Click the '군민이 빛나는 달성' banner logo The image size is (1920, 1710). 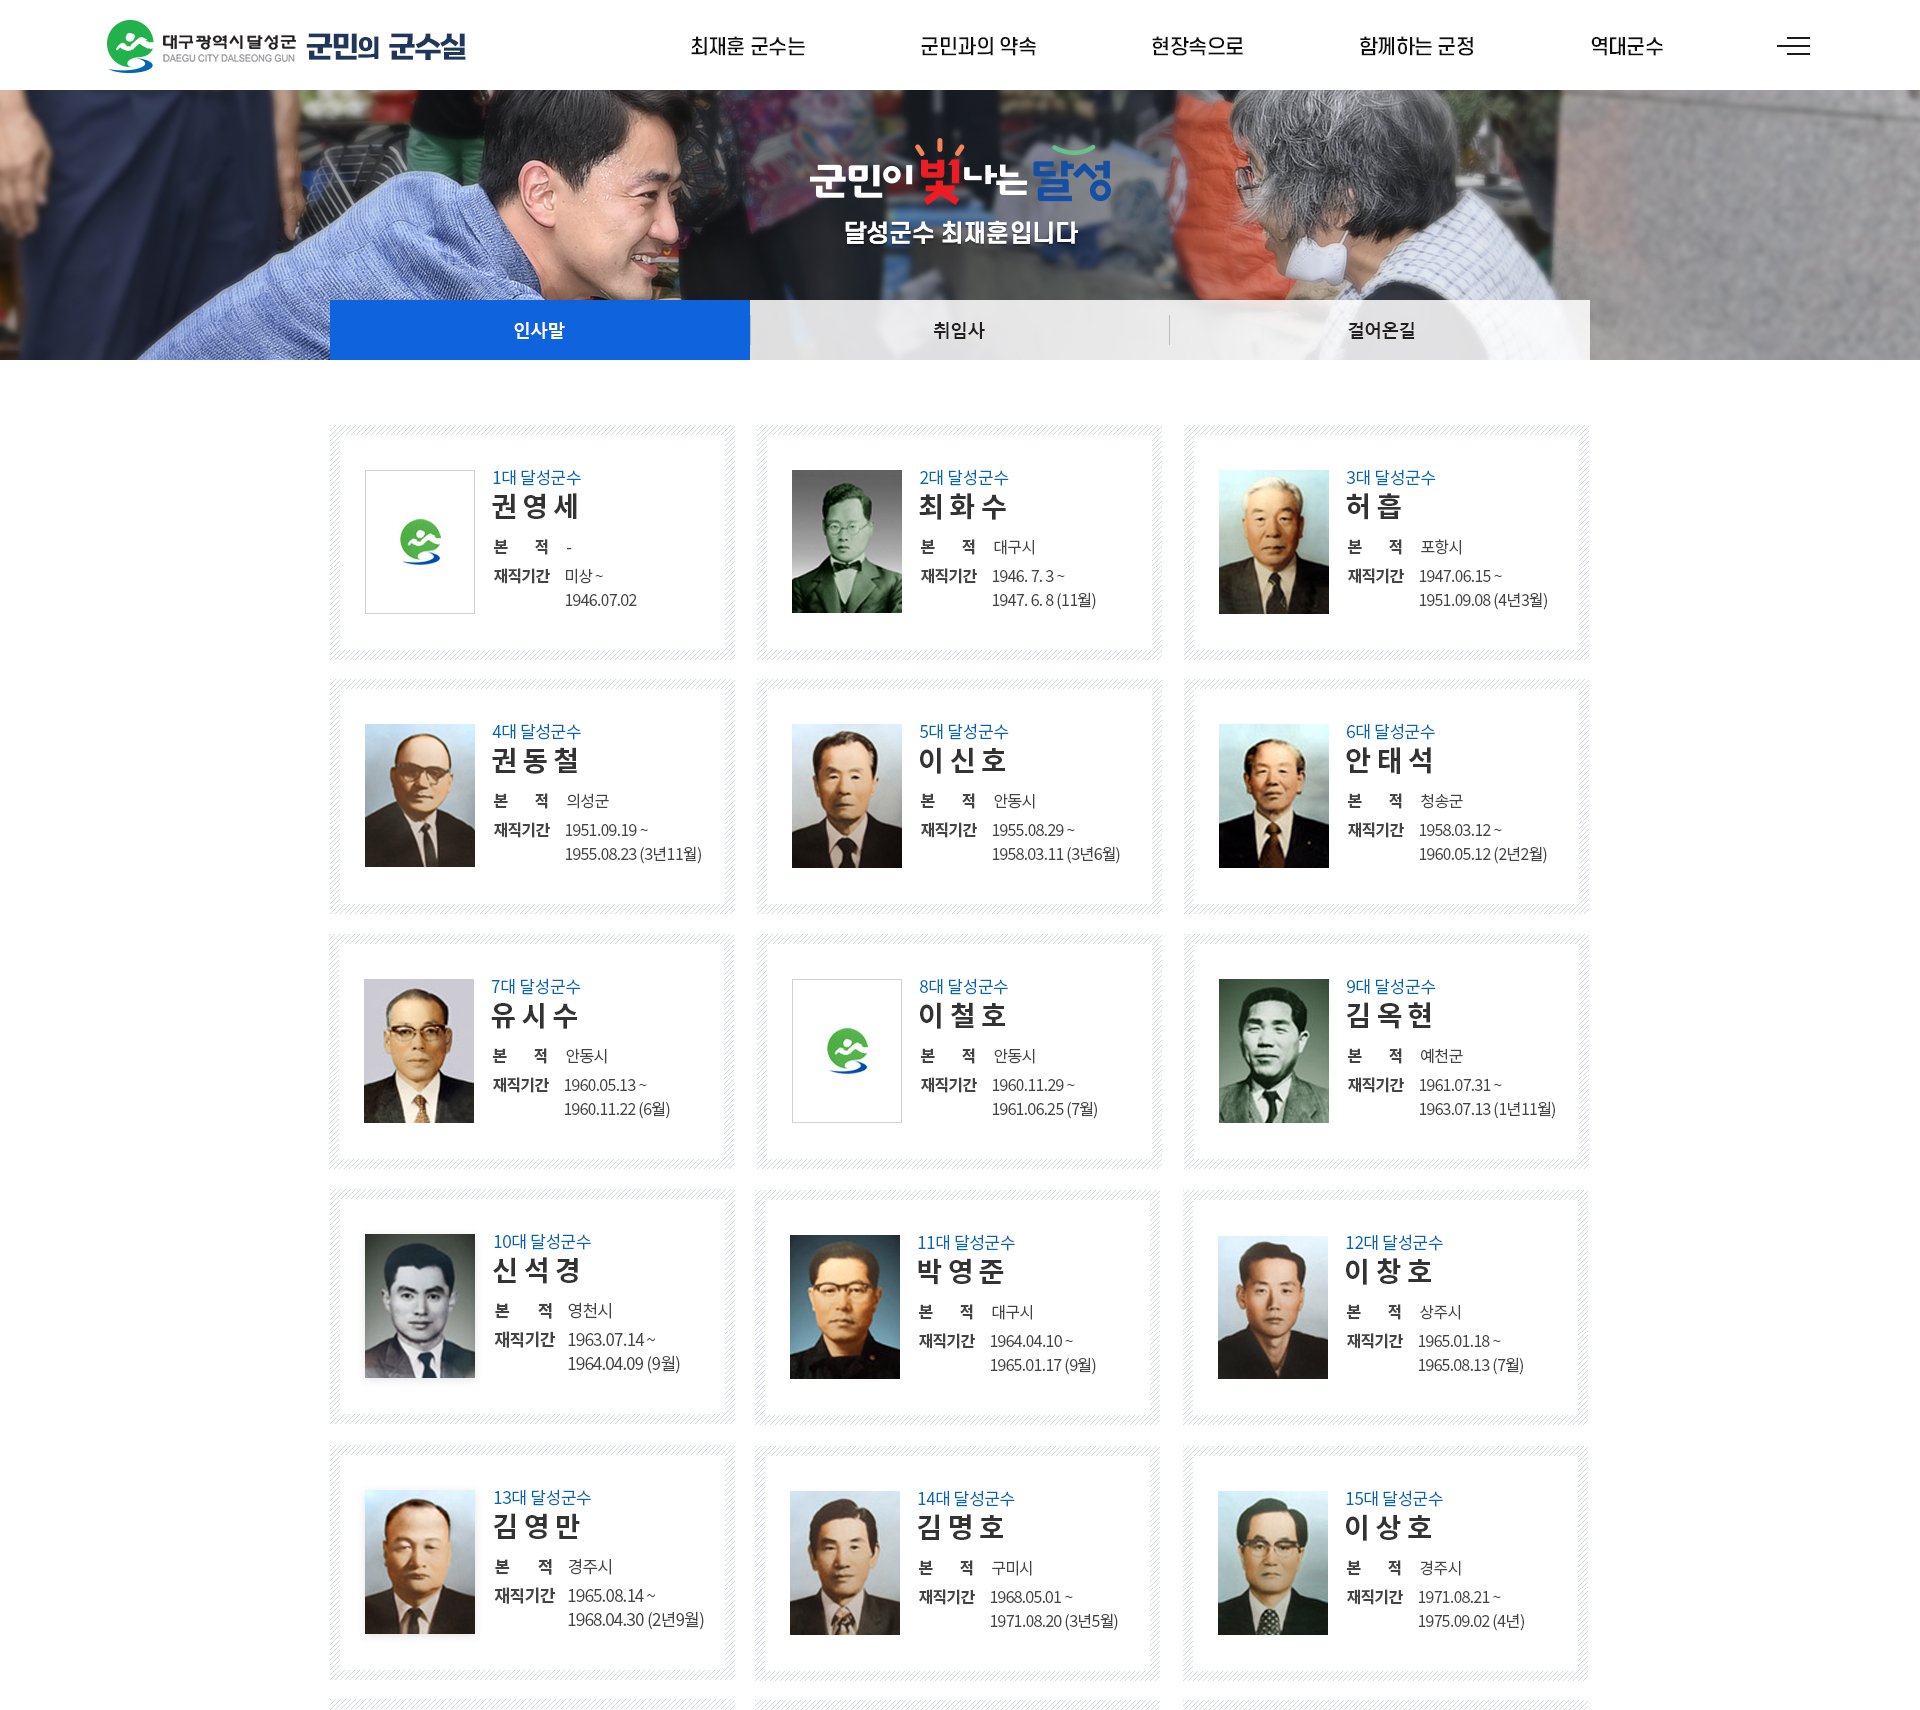(x=960, y=180)
